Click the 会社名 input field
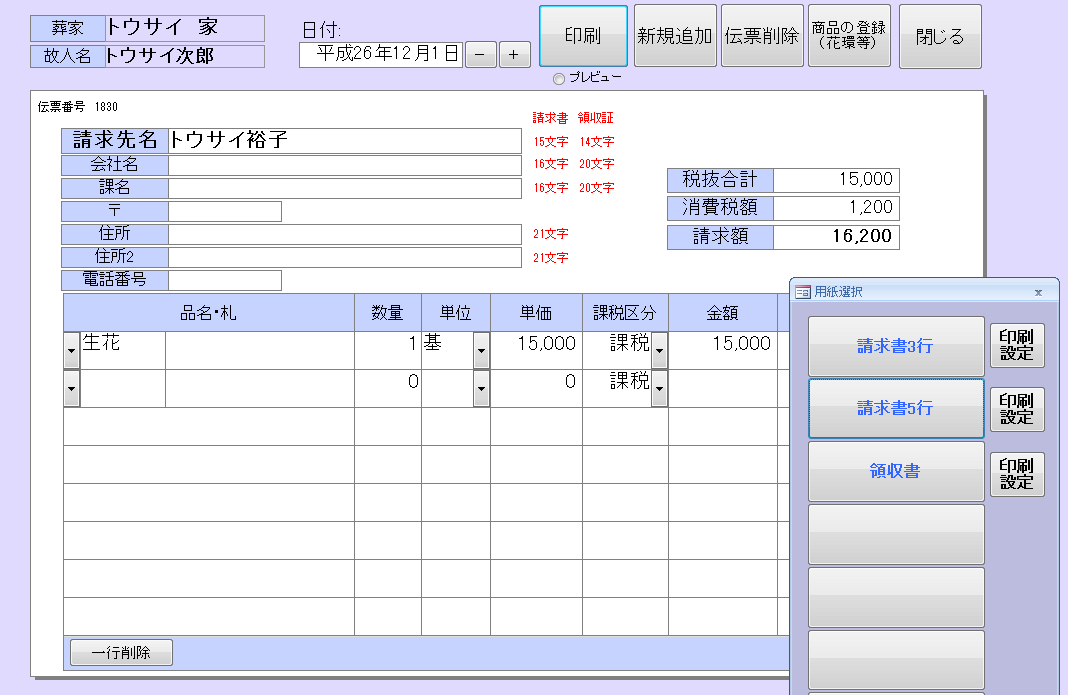The width and height of the screenshot is (1068, 695). pos(344,165)
